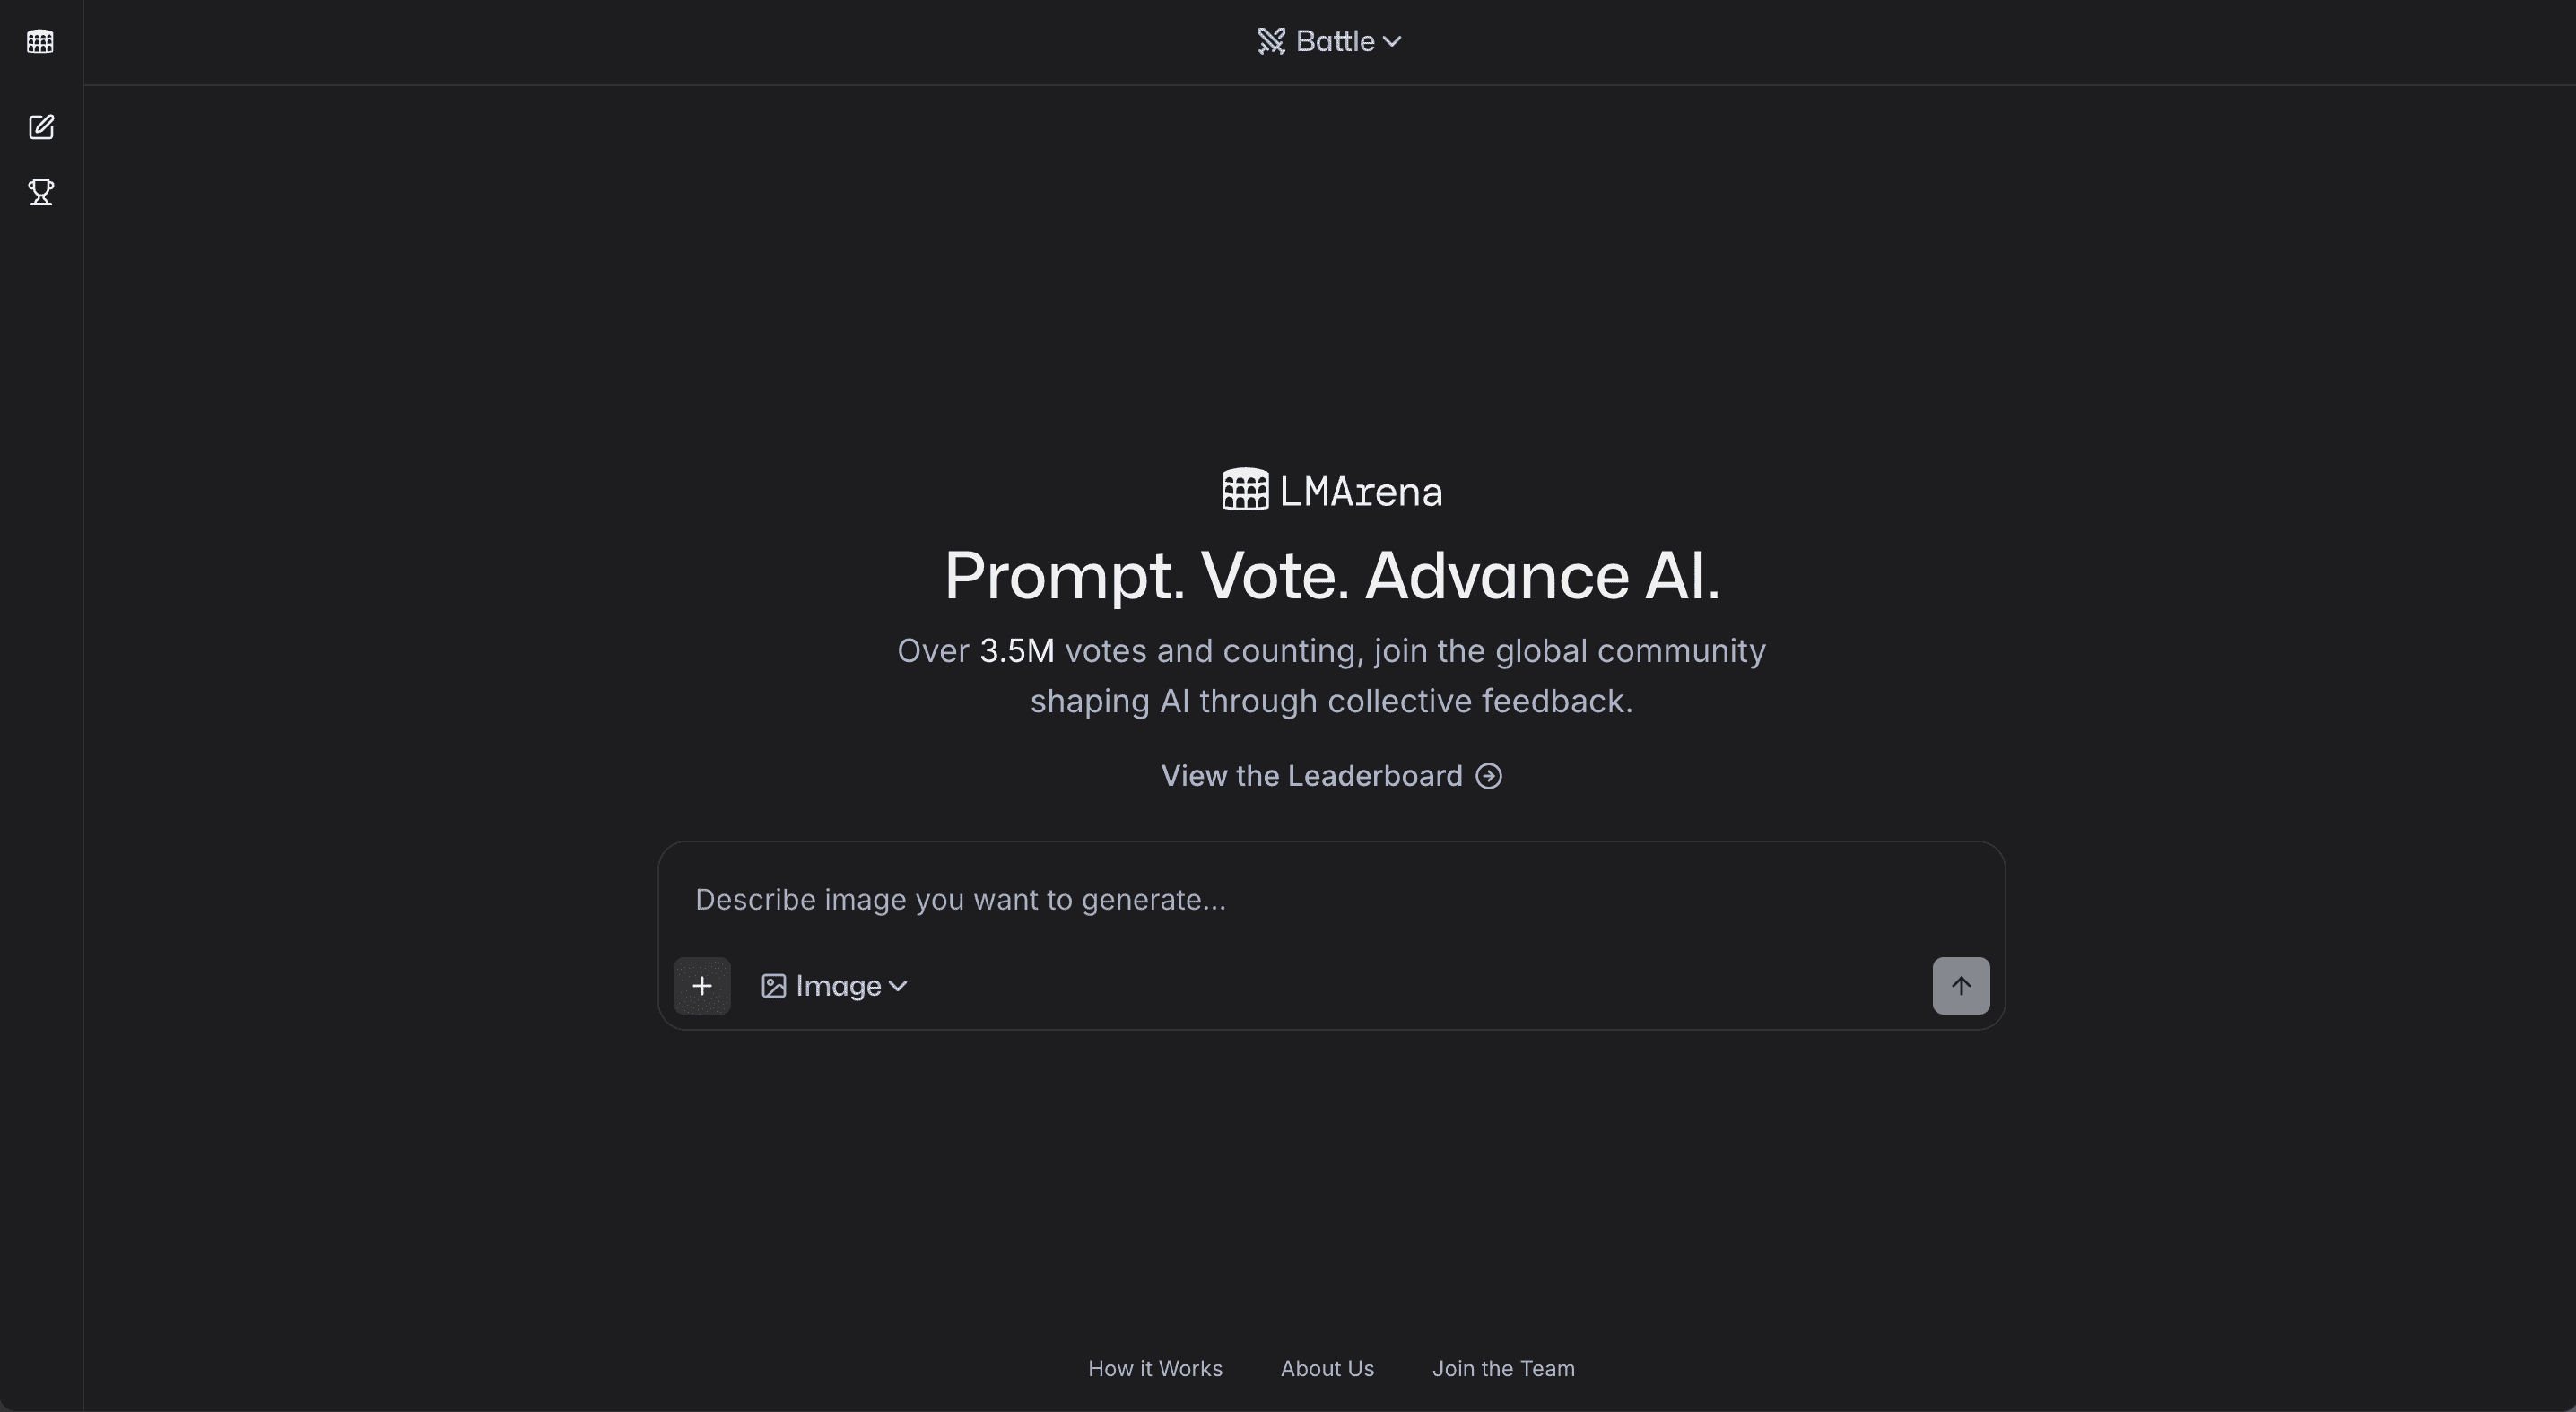
Task: Select About Us in the footer
Action: [1327, 1368]
